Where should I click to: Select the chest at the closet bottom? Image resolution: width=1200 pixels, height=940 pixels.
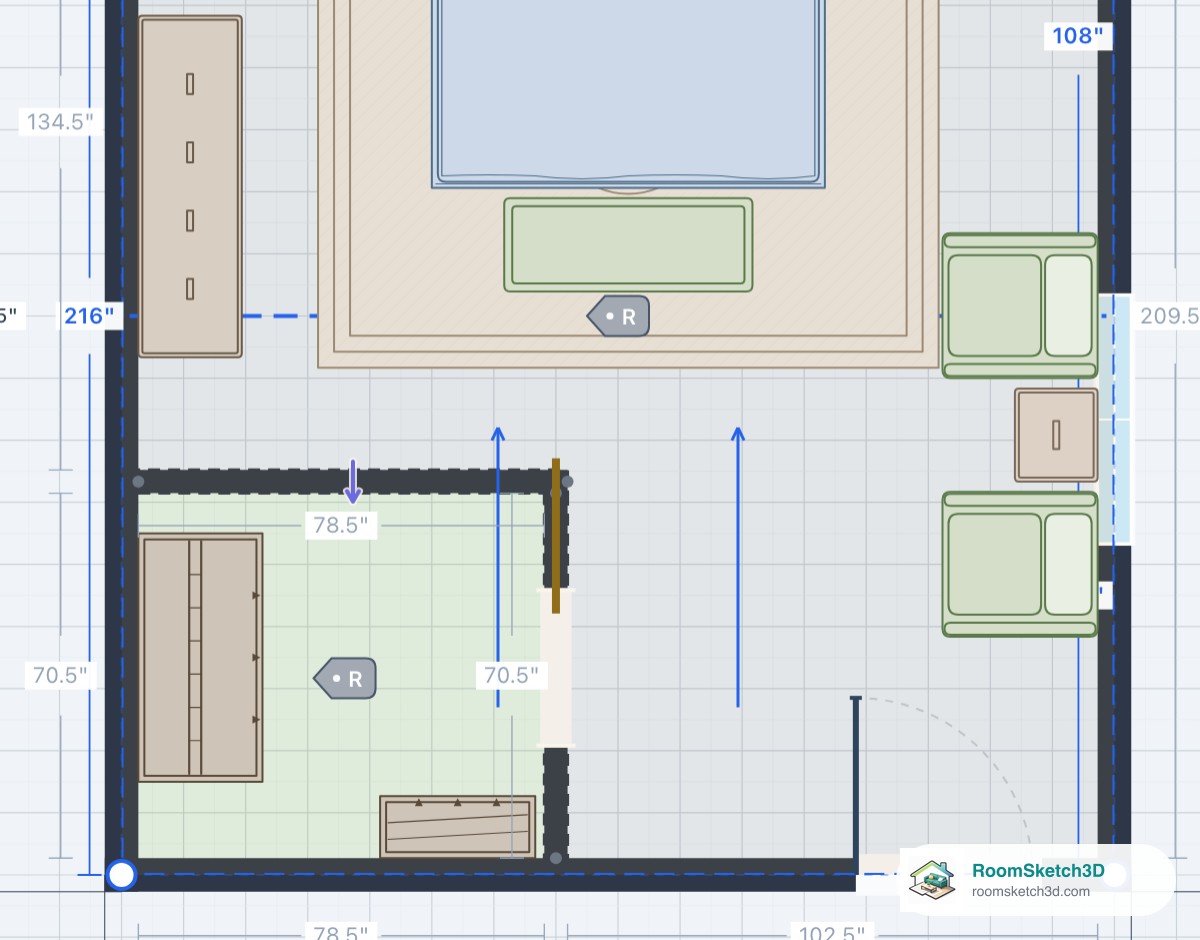click(458, 826)
